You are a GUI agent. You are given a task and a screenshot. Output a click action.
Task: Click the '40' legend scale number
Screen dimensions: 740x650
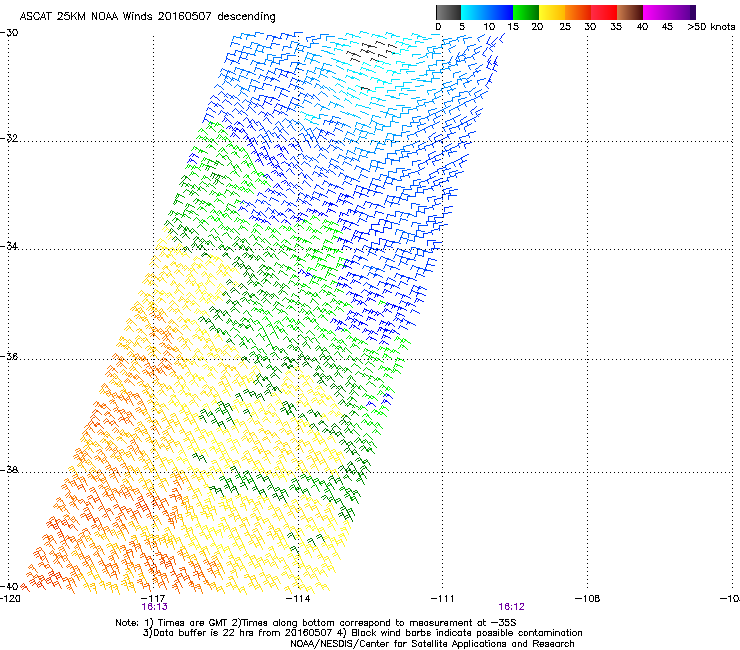click(642, 27)
